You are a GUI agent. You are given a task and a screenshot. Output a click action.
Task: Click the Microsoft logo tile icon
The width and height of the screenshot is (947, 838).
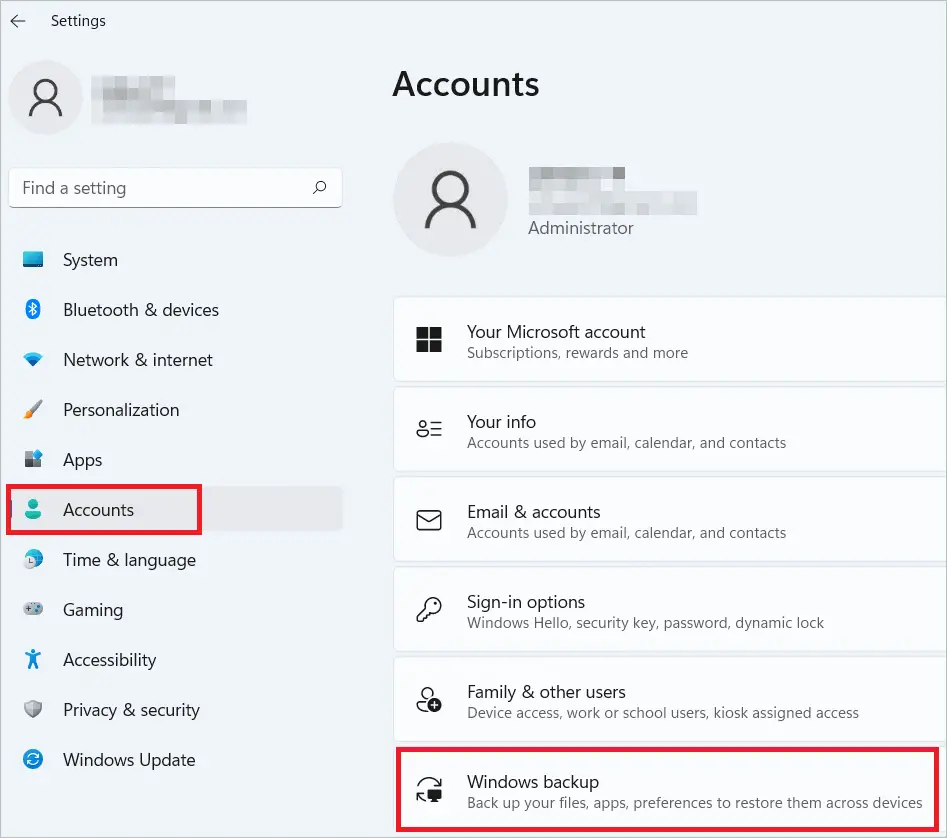click(429, 340)
